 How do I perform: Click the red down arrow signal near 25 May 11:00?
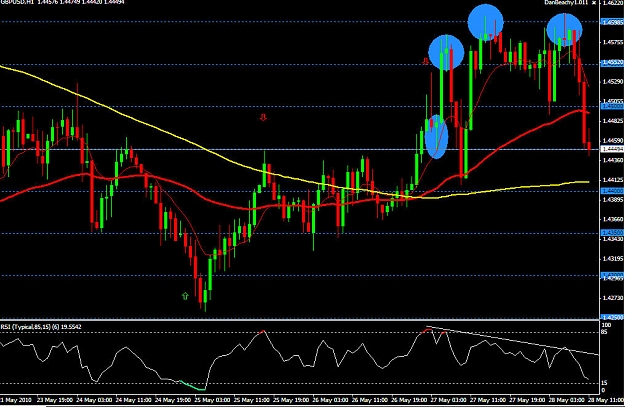pyautogui.click(x=263, y=117)
